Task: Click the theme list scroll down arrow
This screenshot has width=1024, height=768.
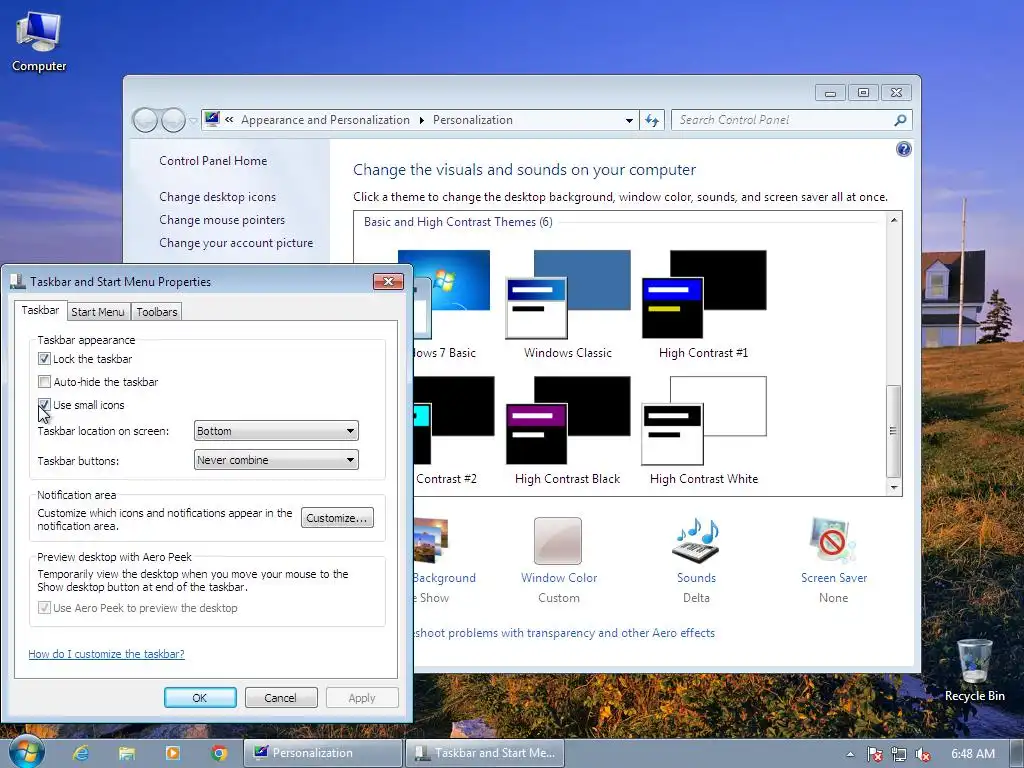Action: tap(894, 487)
